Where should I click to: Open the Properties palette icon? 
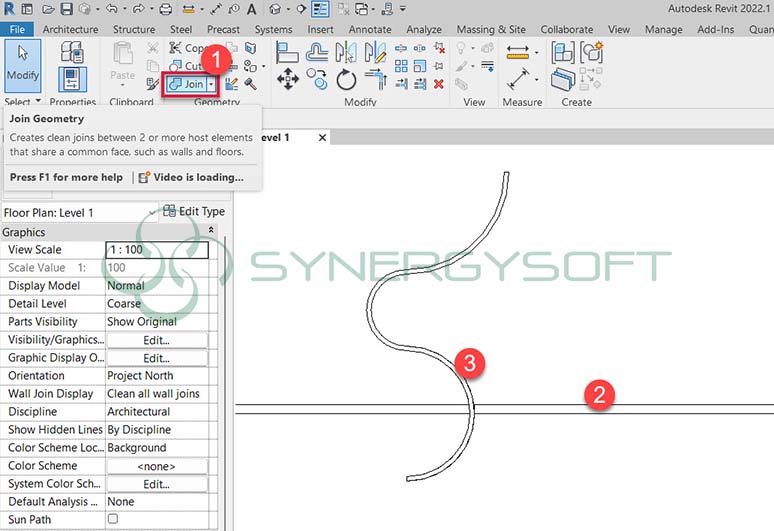point(72,78)
